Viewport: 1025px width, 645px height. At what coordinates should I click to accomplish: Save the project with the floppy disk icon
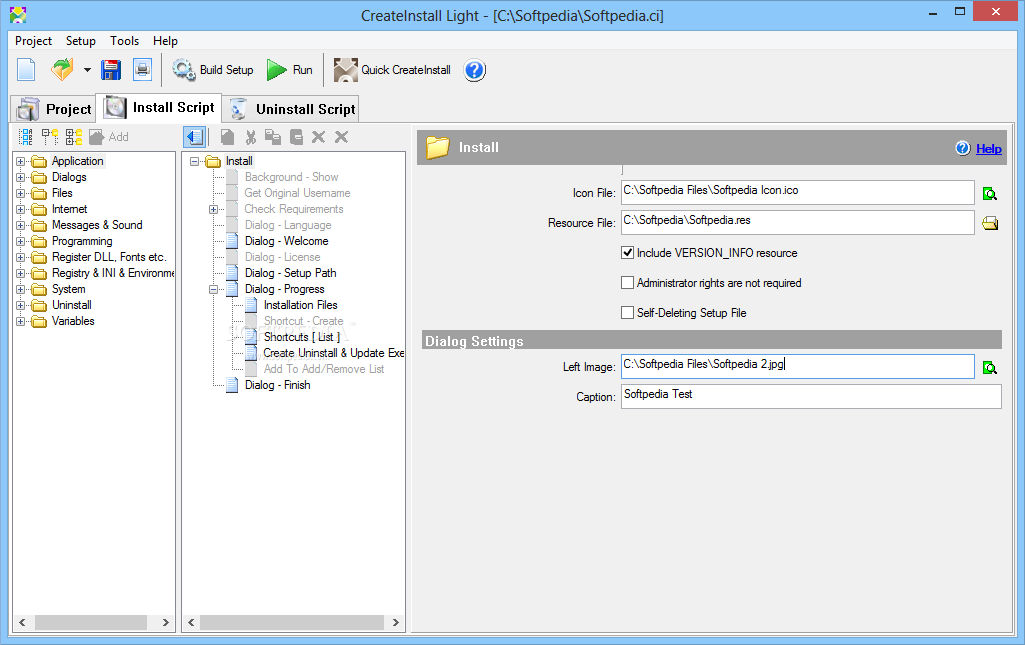pyautogui.click(x=111, y=70)
